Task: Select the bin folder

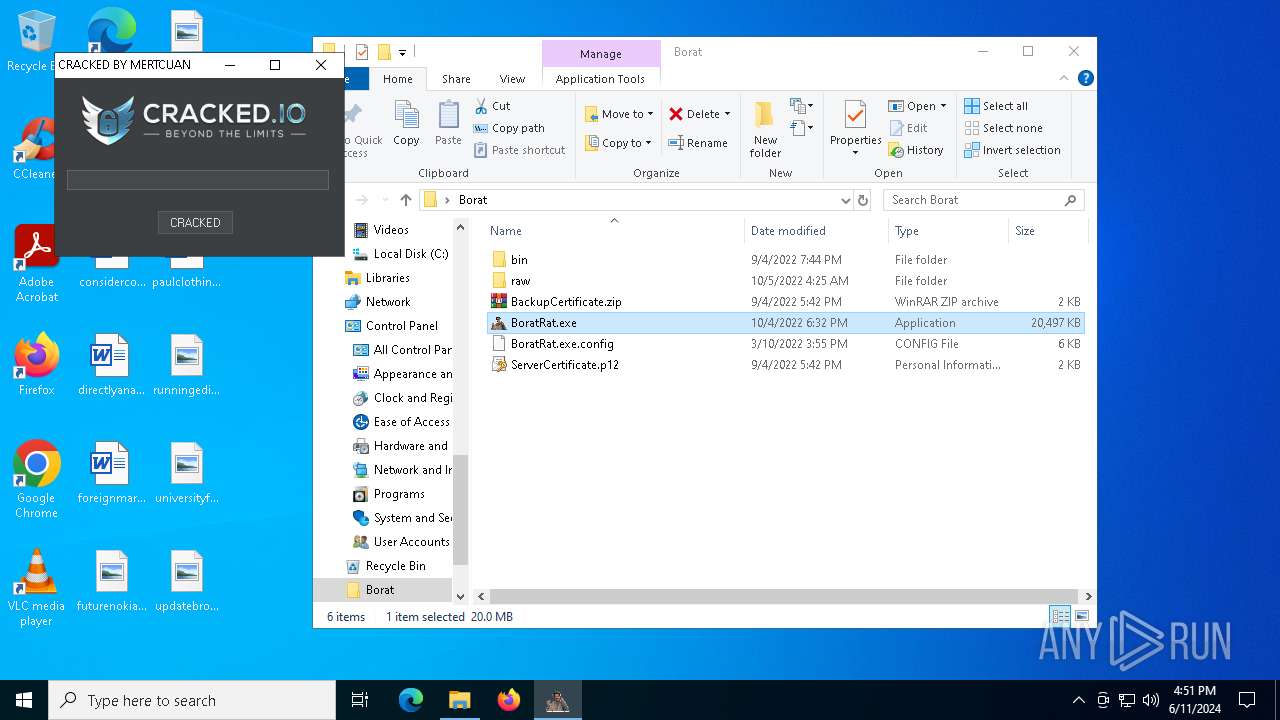Action: pyautogui.click(x=785, y=260)
